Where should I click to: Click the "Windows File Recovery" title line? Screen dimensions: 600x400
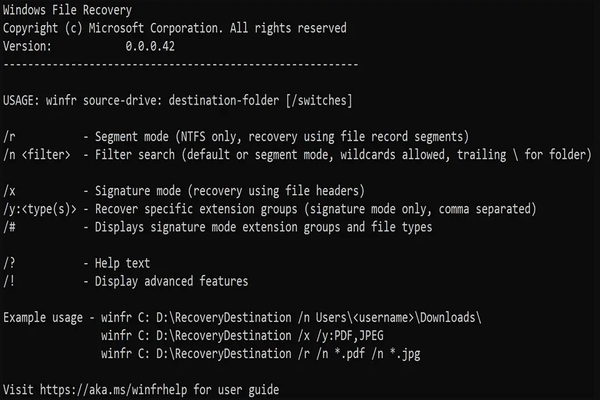point(64,10)
